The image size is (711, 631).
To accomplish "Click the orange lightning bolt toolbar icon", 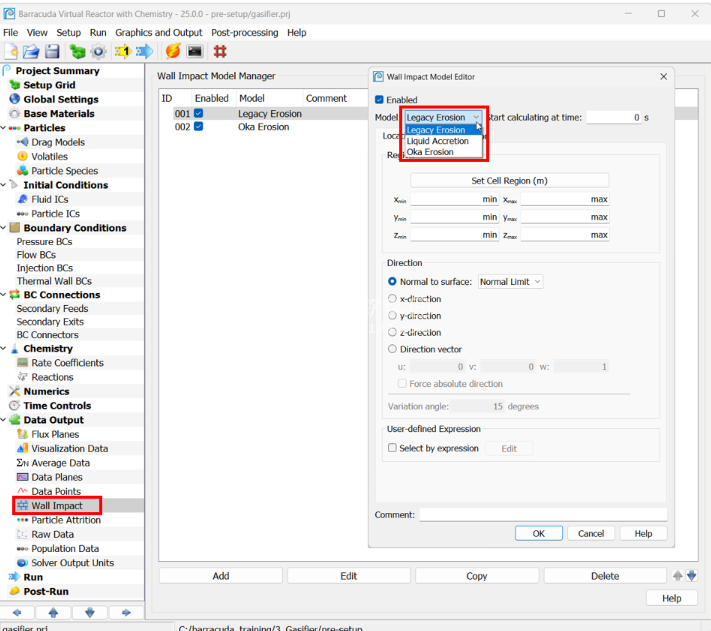I will tap(173, 51).
